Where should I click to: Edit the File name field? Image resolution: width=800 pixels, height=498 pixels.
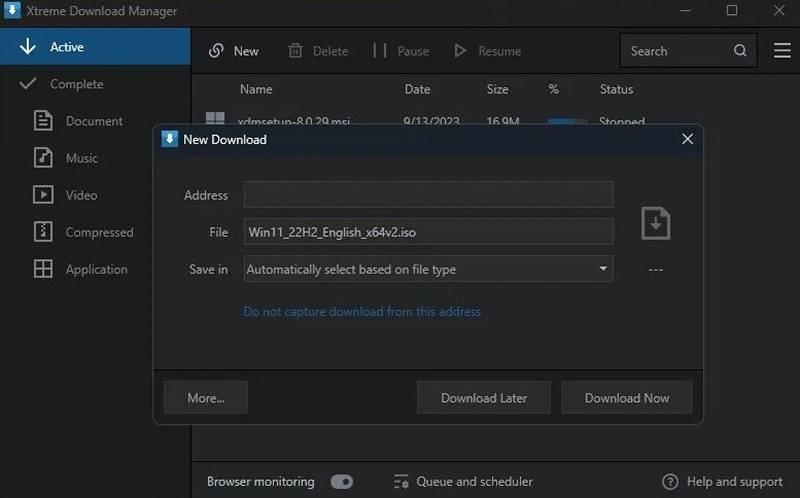click(429, 232)
